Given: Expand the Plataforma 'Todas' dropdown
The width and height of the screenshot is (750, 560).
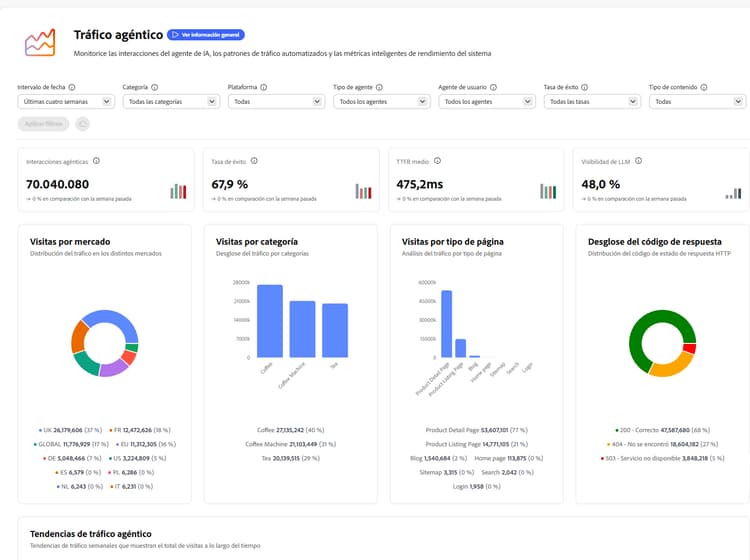Looking at the screenshot, I should (276, 101).
